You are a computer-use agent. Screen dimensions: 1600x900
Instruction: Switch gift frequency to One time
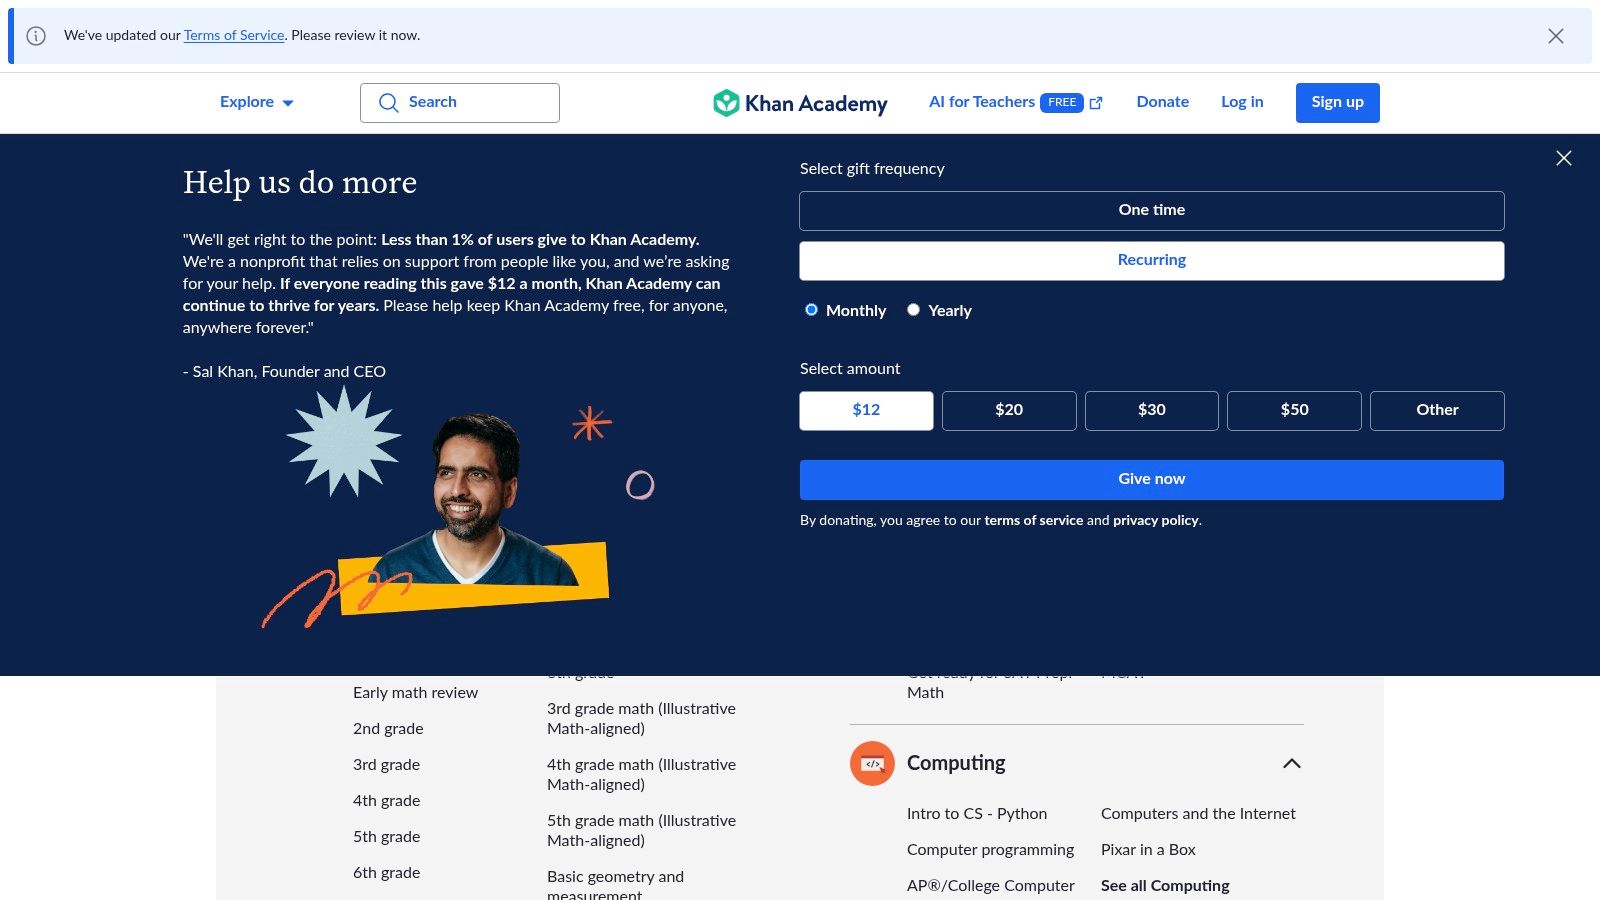pyautogui.click(x=1151, y=210)
